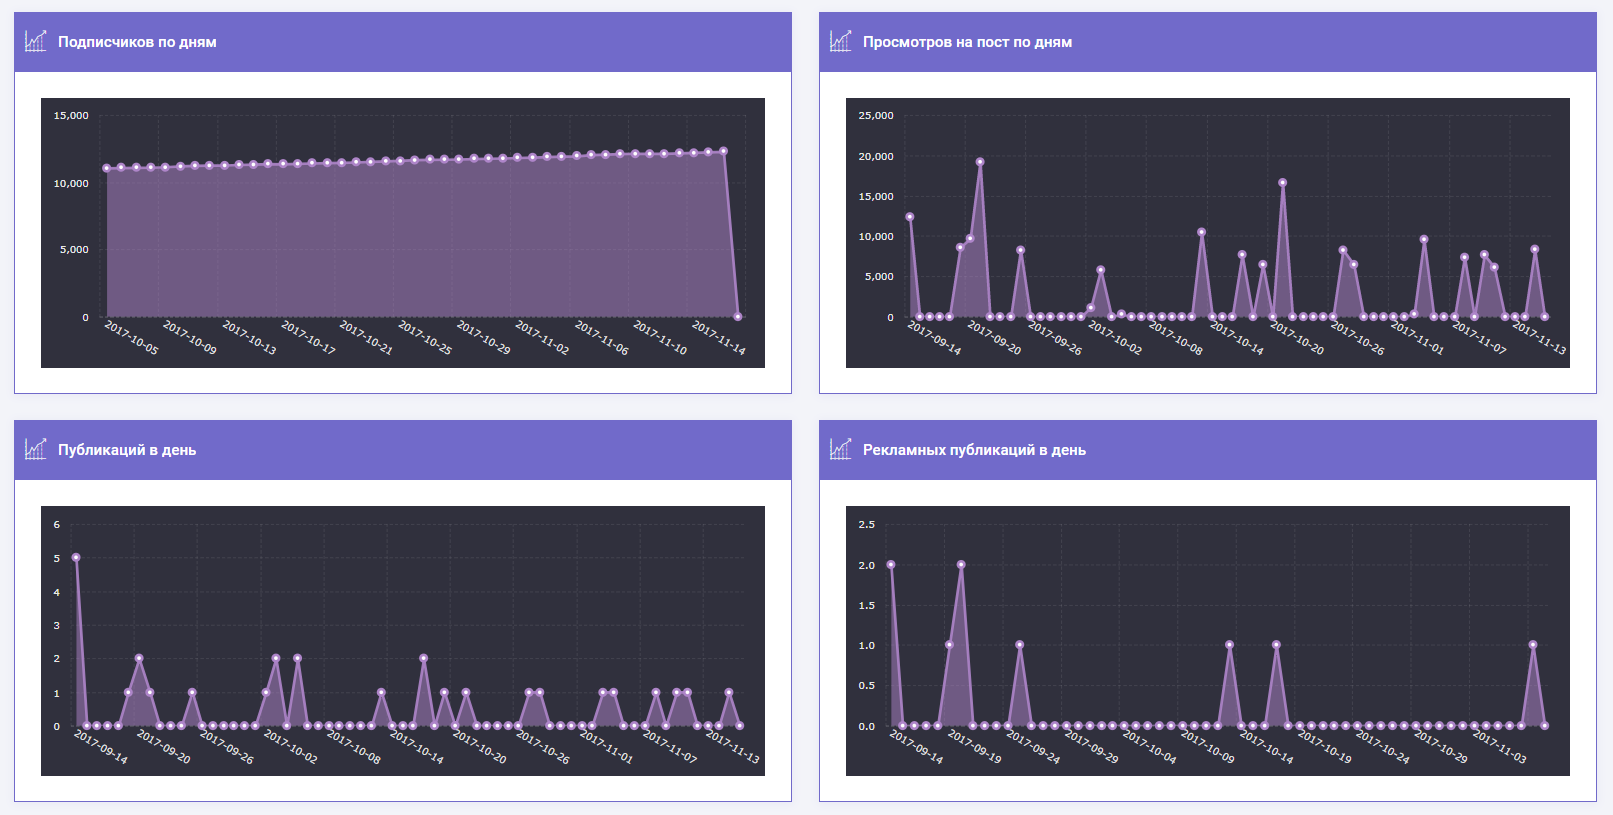Click 25,000 axis label in views chart
The image size is (1613, 815).
pos(876,116)
